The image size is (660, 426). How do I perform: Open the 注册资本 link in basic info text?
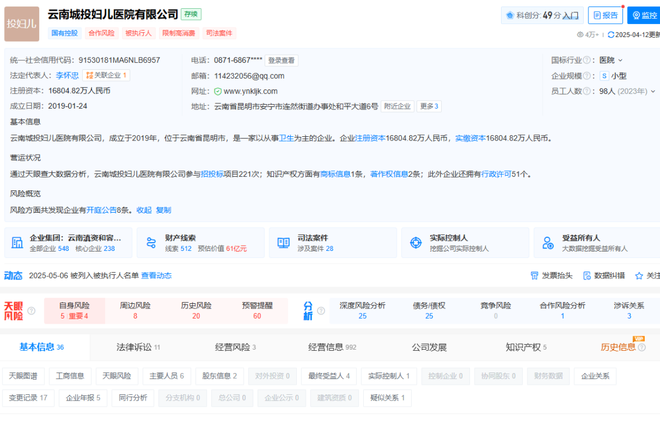coord(370,138)
